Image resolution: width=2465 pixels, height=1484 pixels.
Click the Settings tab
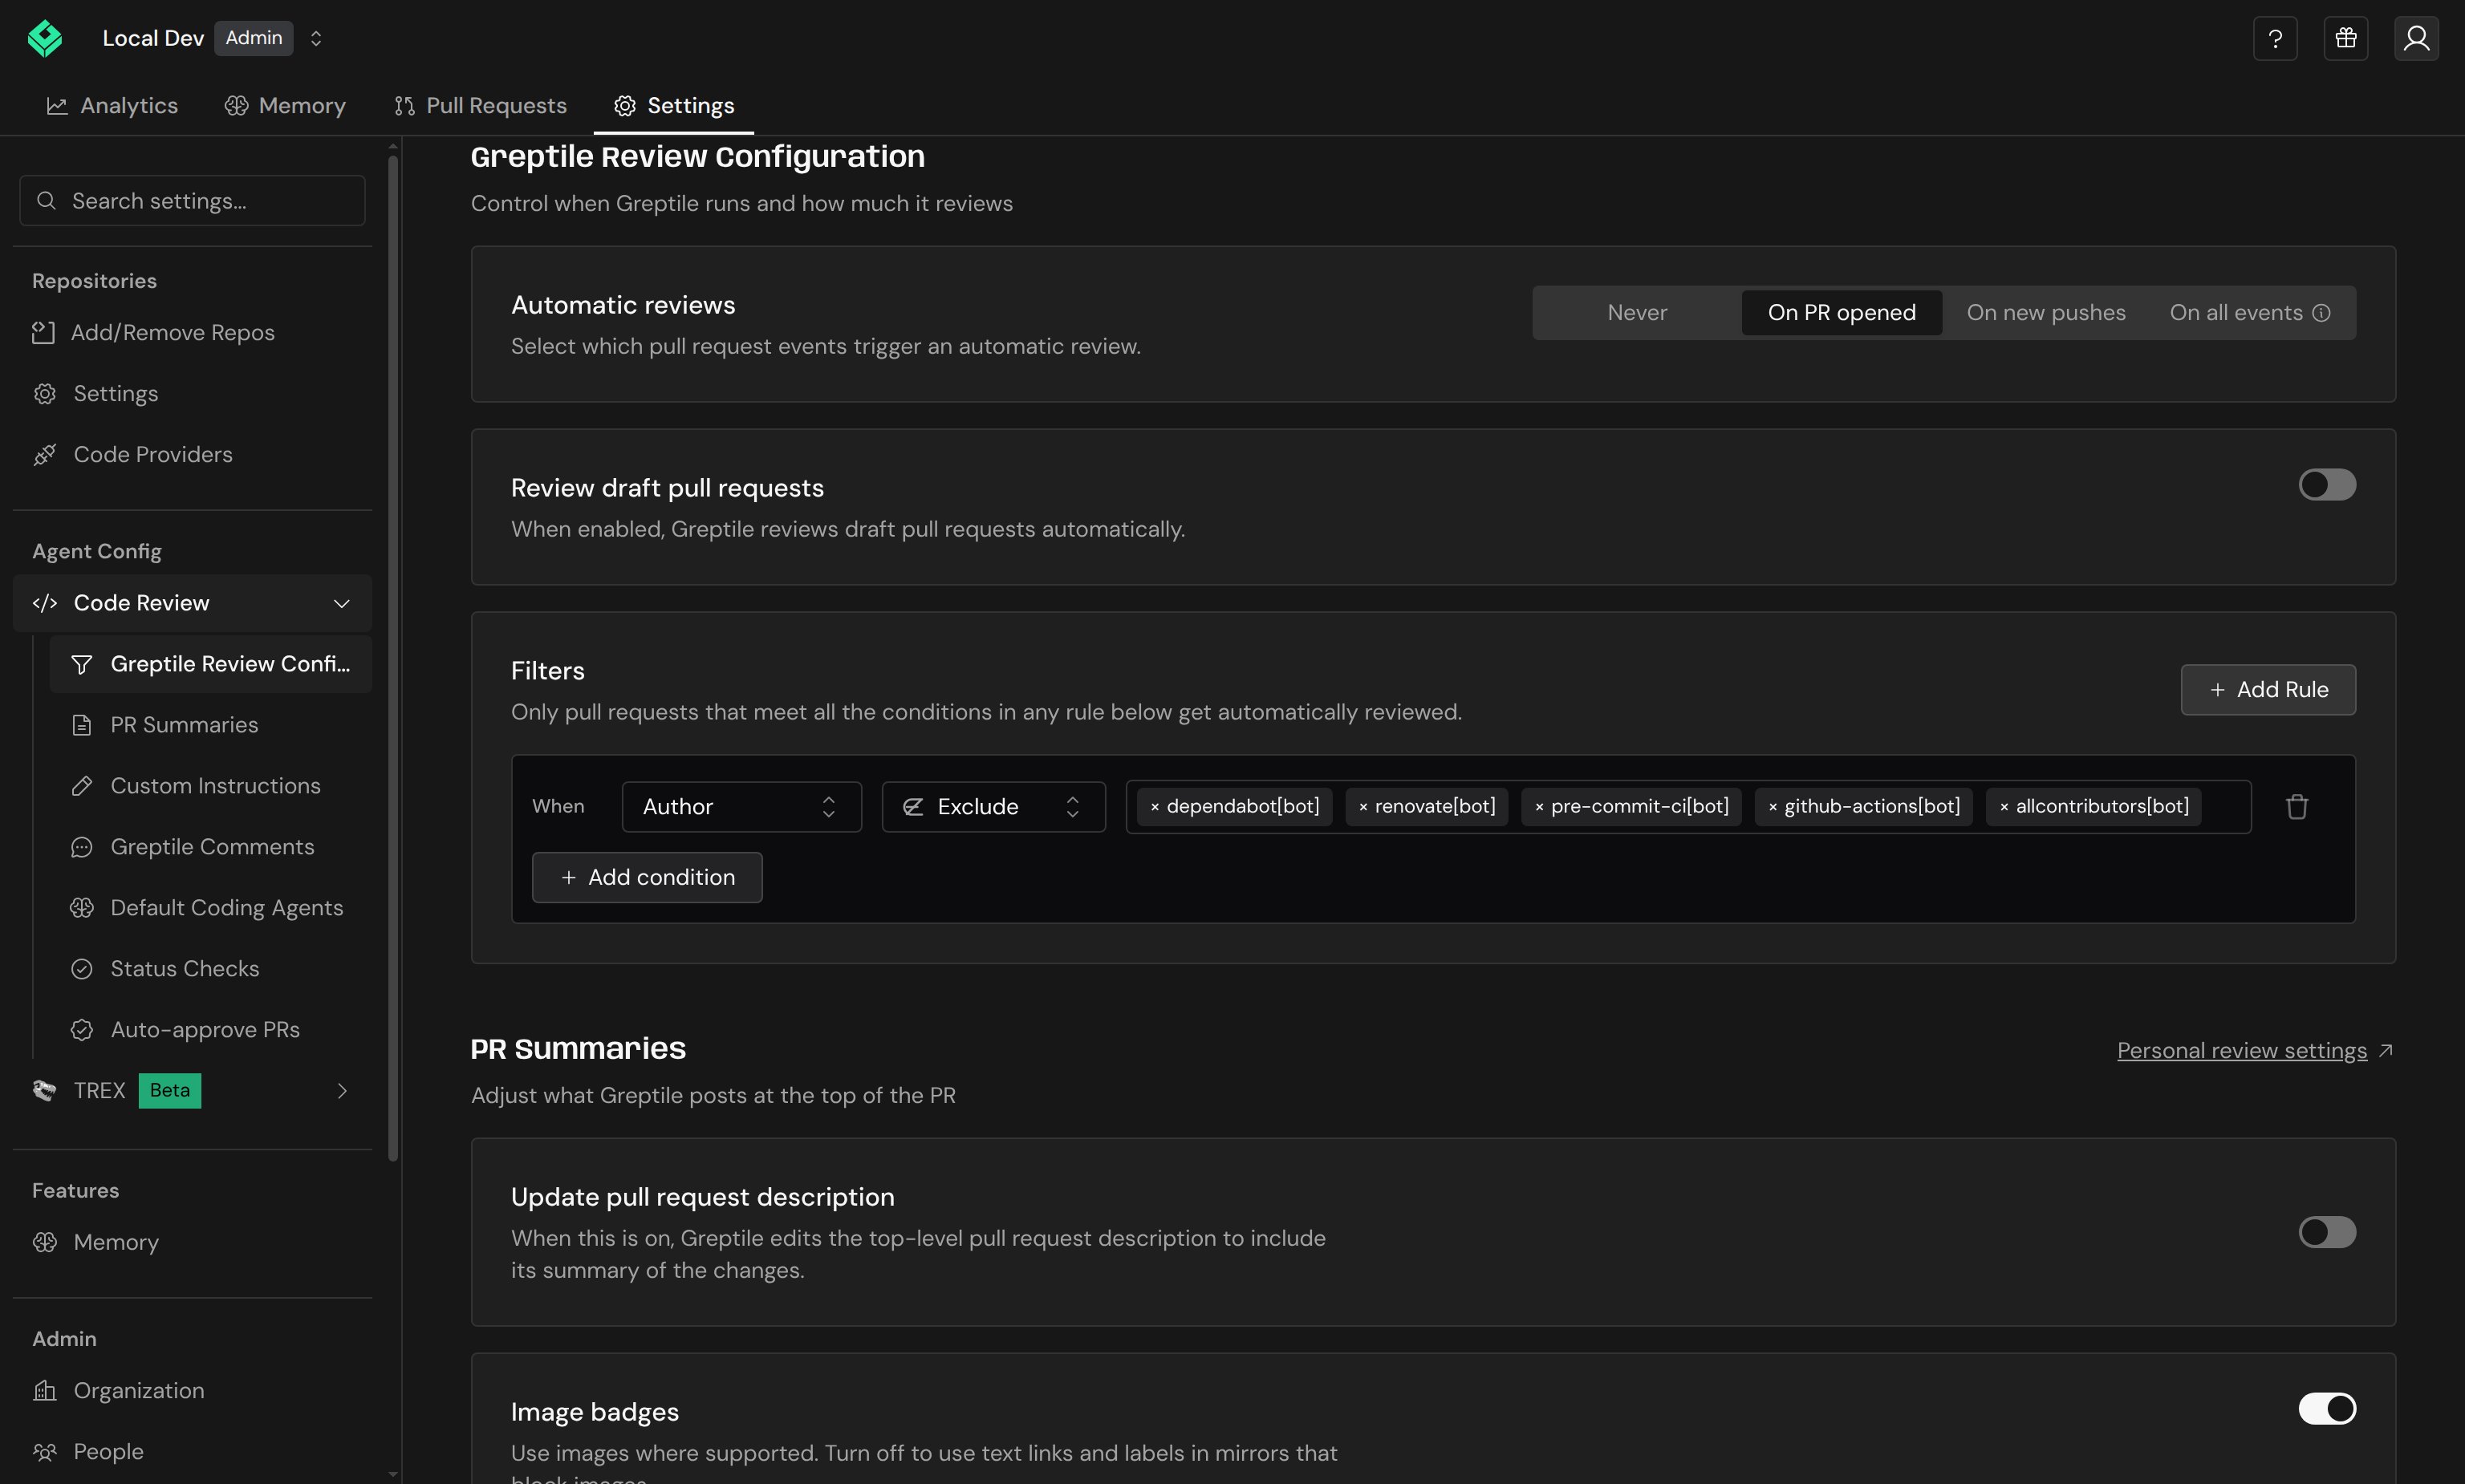674,106
